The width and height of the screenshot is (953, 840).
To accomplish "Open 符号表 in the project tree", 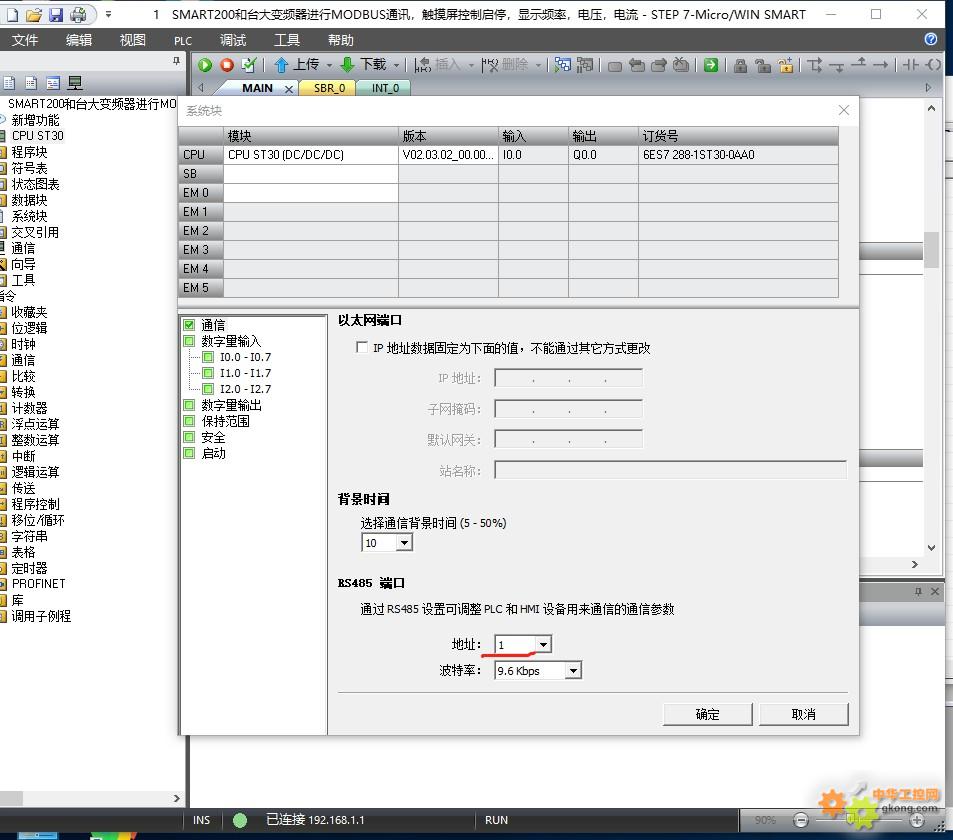I will click(29, 168).
